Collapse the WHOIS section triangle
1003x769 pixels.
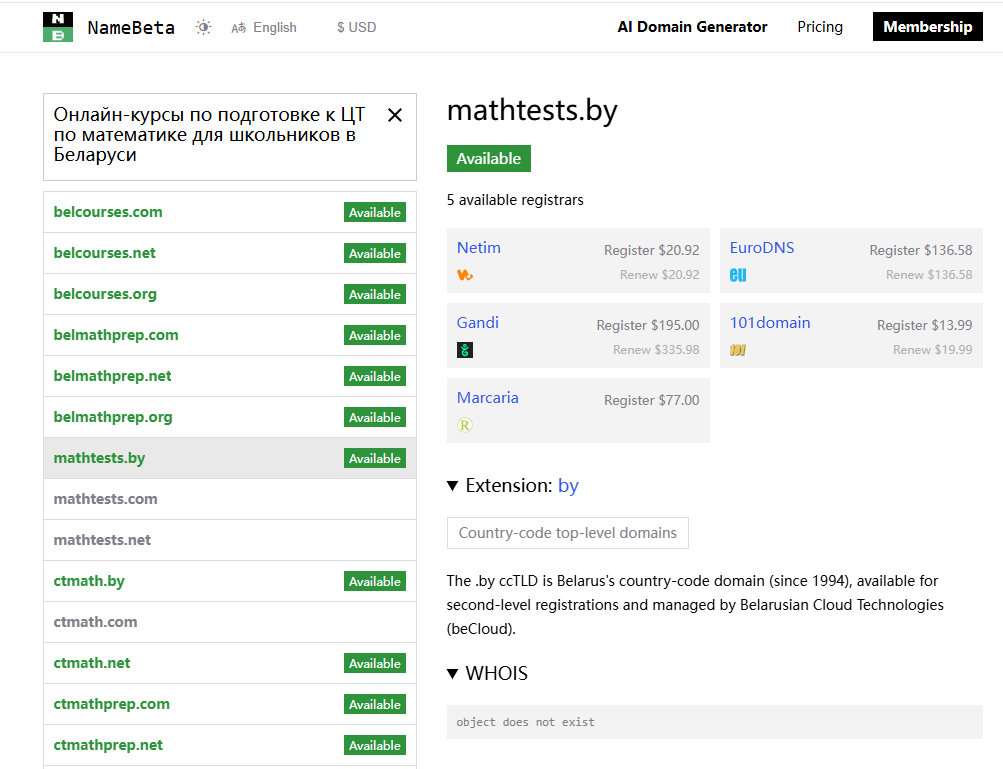pyautogui.click(x=453, y=674)
